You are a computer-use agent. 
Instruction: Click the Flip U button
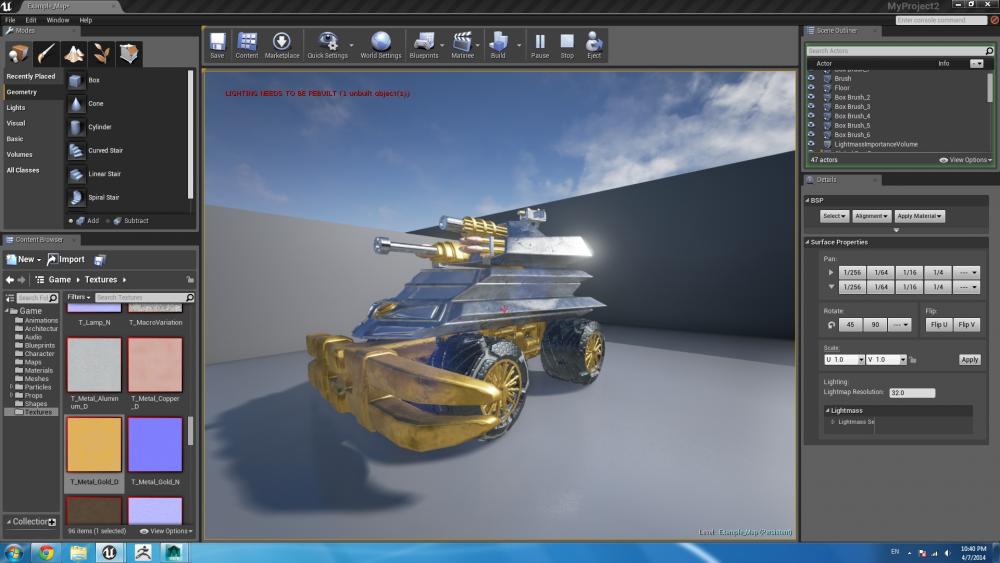coord(939,325)
